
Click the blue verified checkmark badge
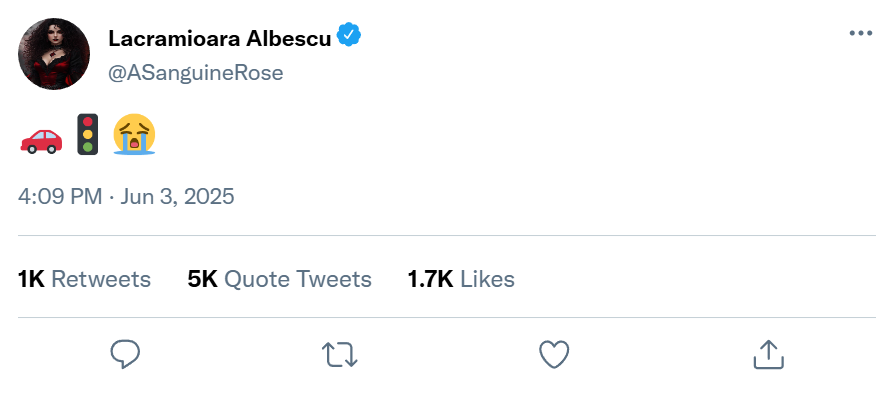349,37
